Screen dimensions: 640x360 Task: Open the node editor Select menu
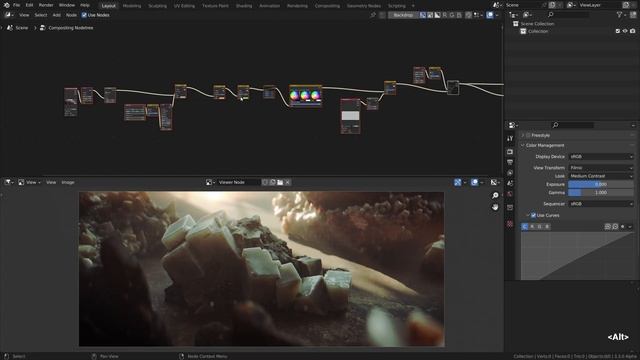[41, 15]
